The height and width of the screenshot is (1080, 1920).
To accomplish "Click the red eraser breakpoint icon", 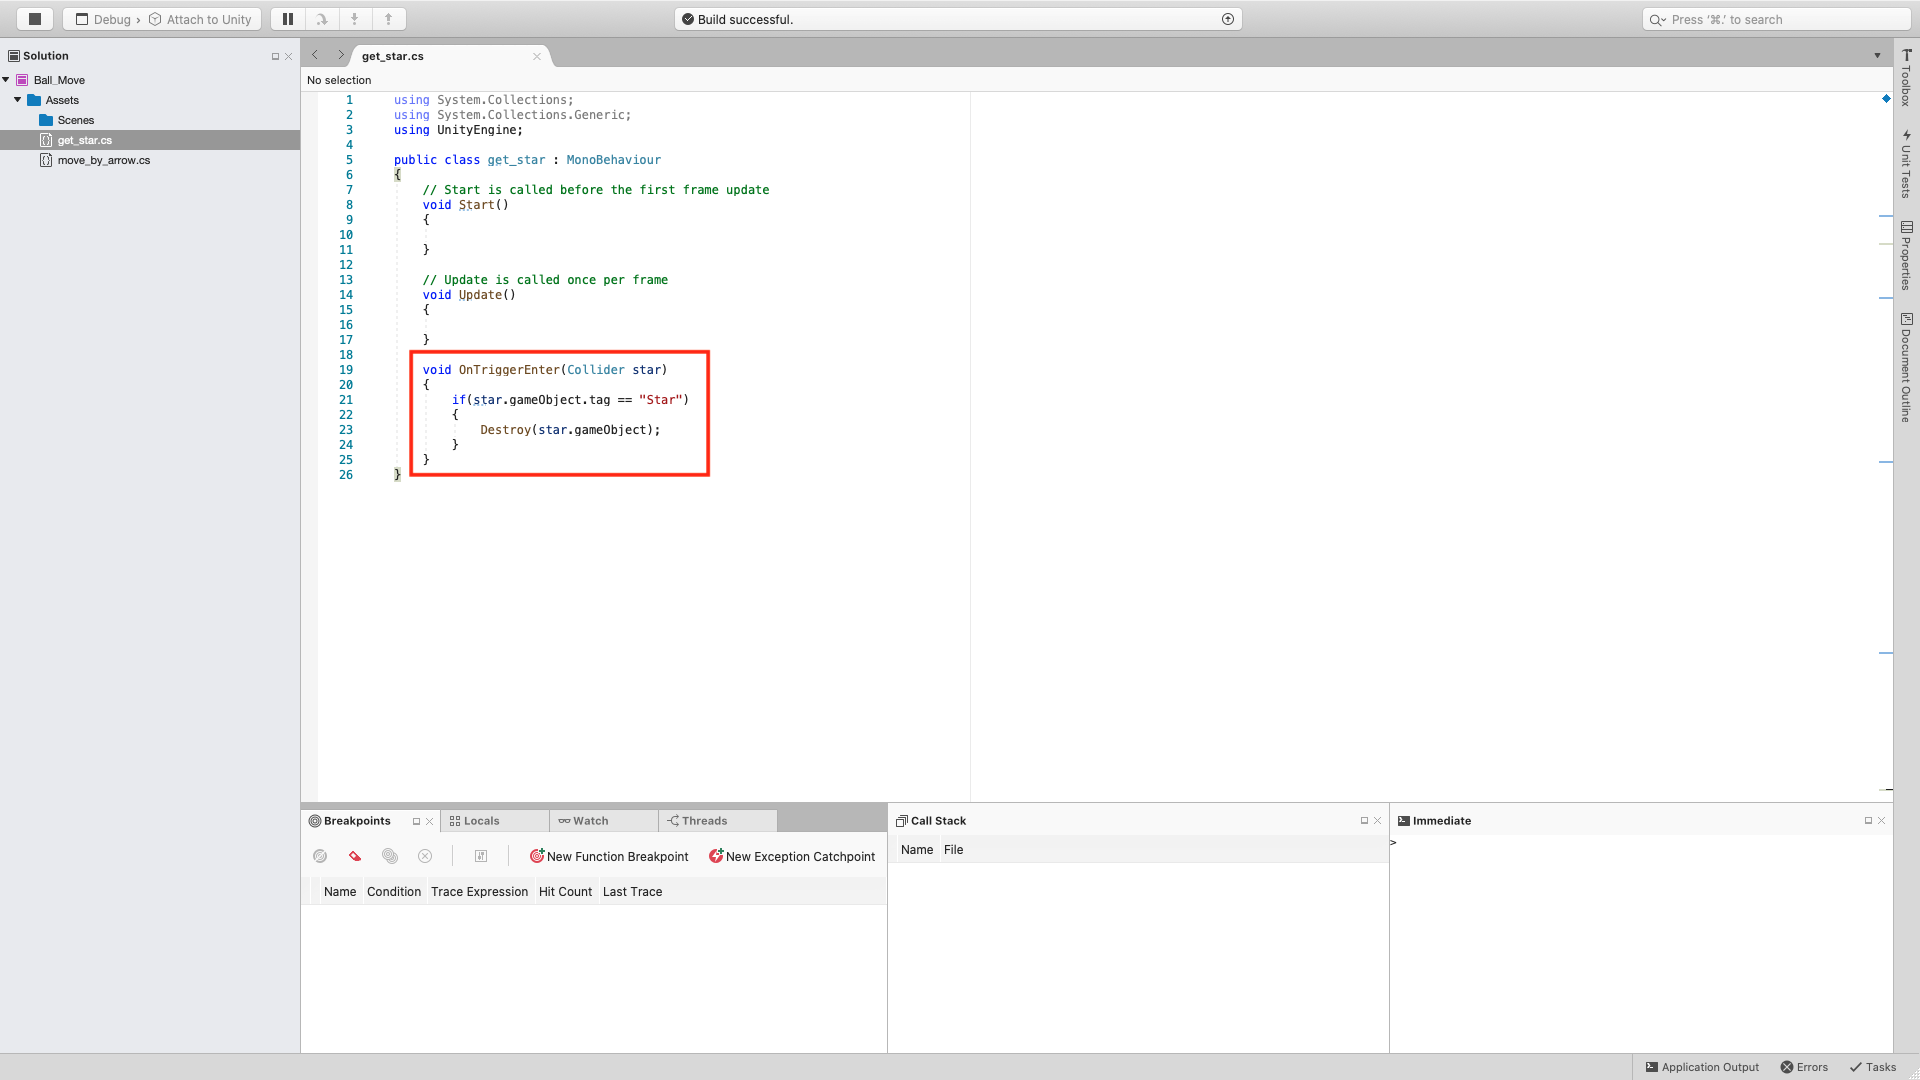I will pyautogui.click(x=355, y=856).
